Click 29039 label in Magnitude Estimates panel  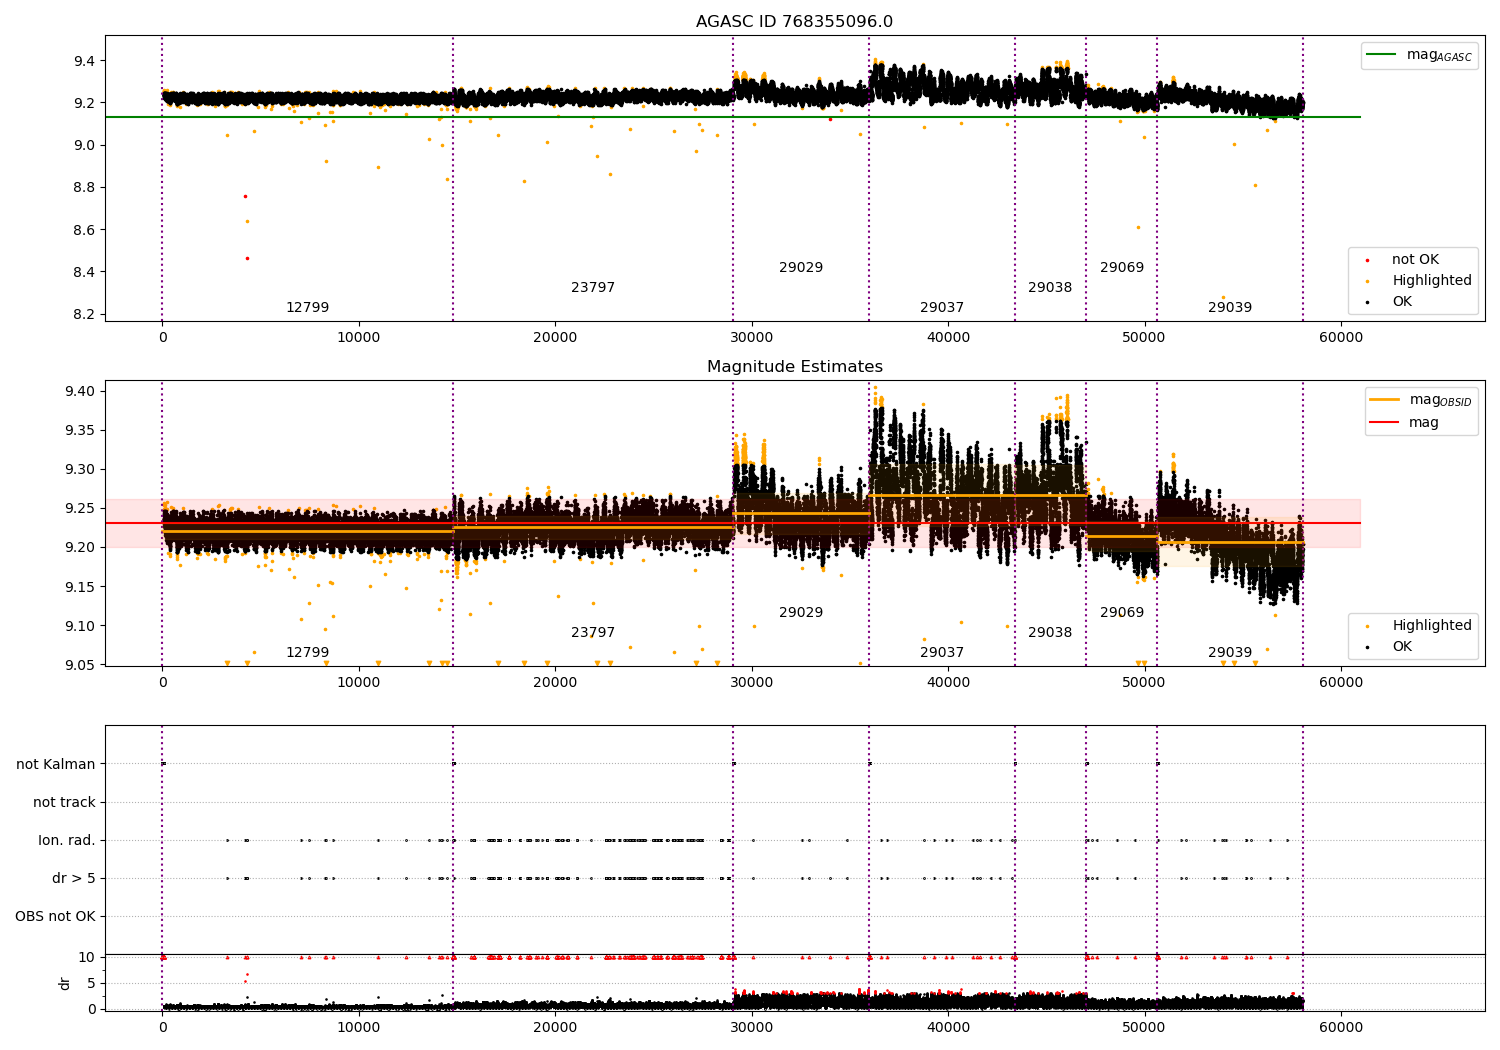coord(1230,653)
